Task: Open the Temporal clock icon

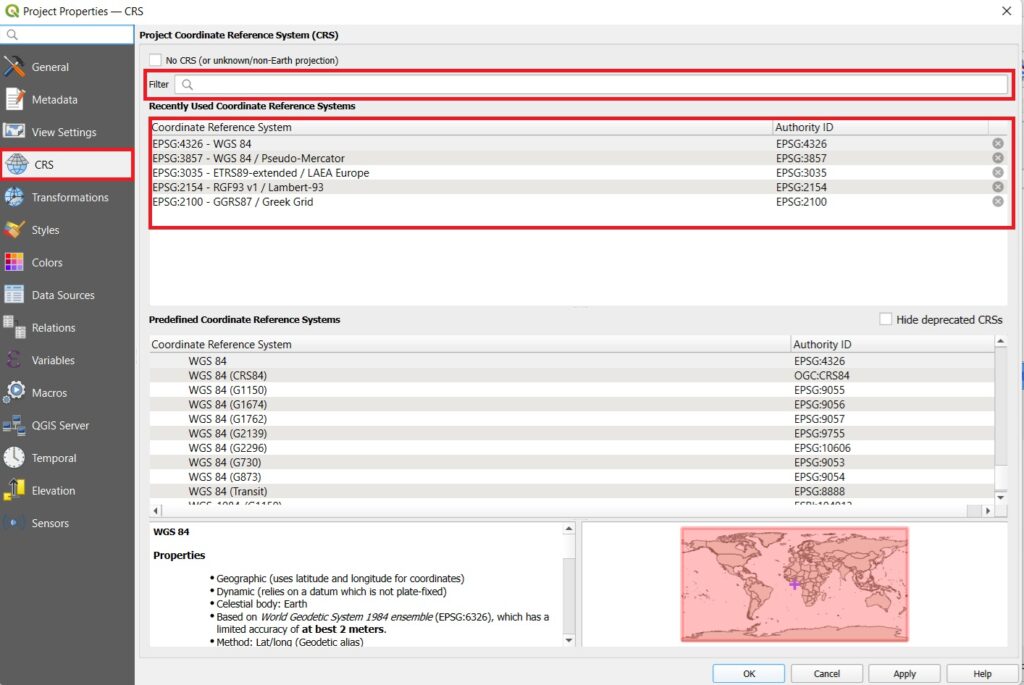Action: [x=14, y=458]
